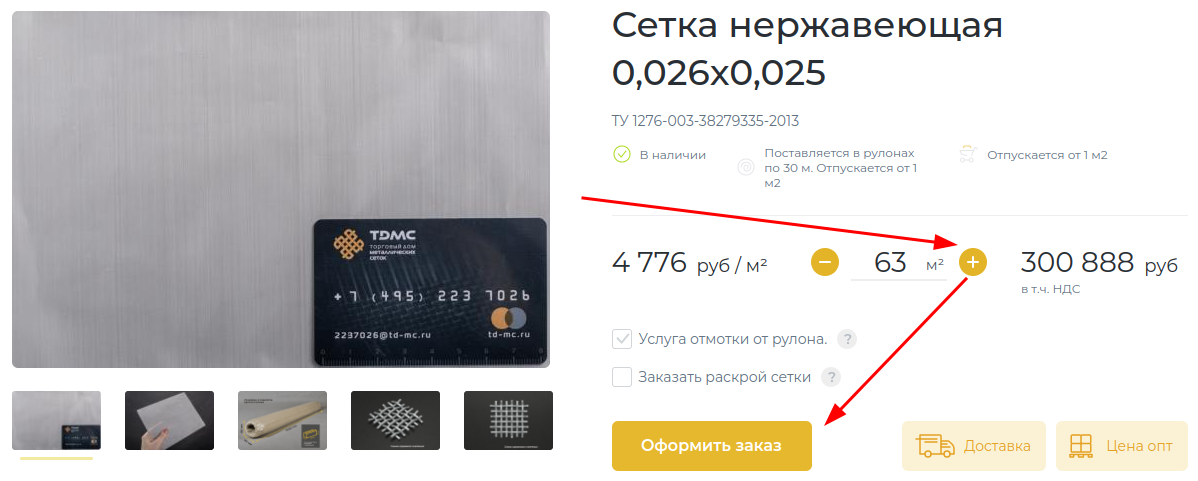Screen dimensions: 1198x481
Task: Open the Доставка delivery button
Action: (973, 446)
